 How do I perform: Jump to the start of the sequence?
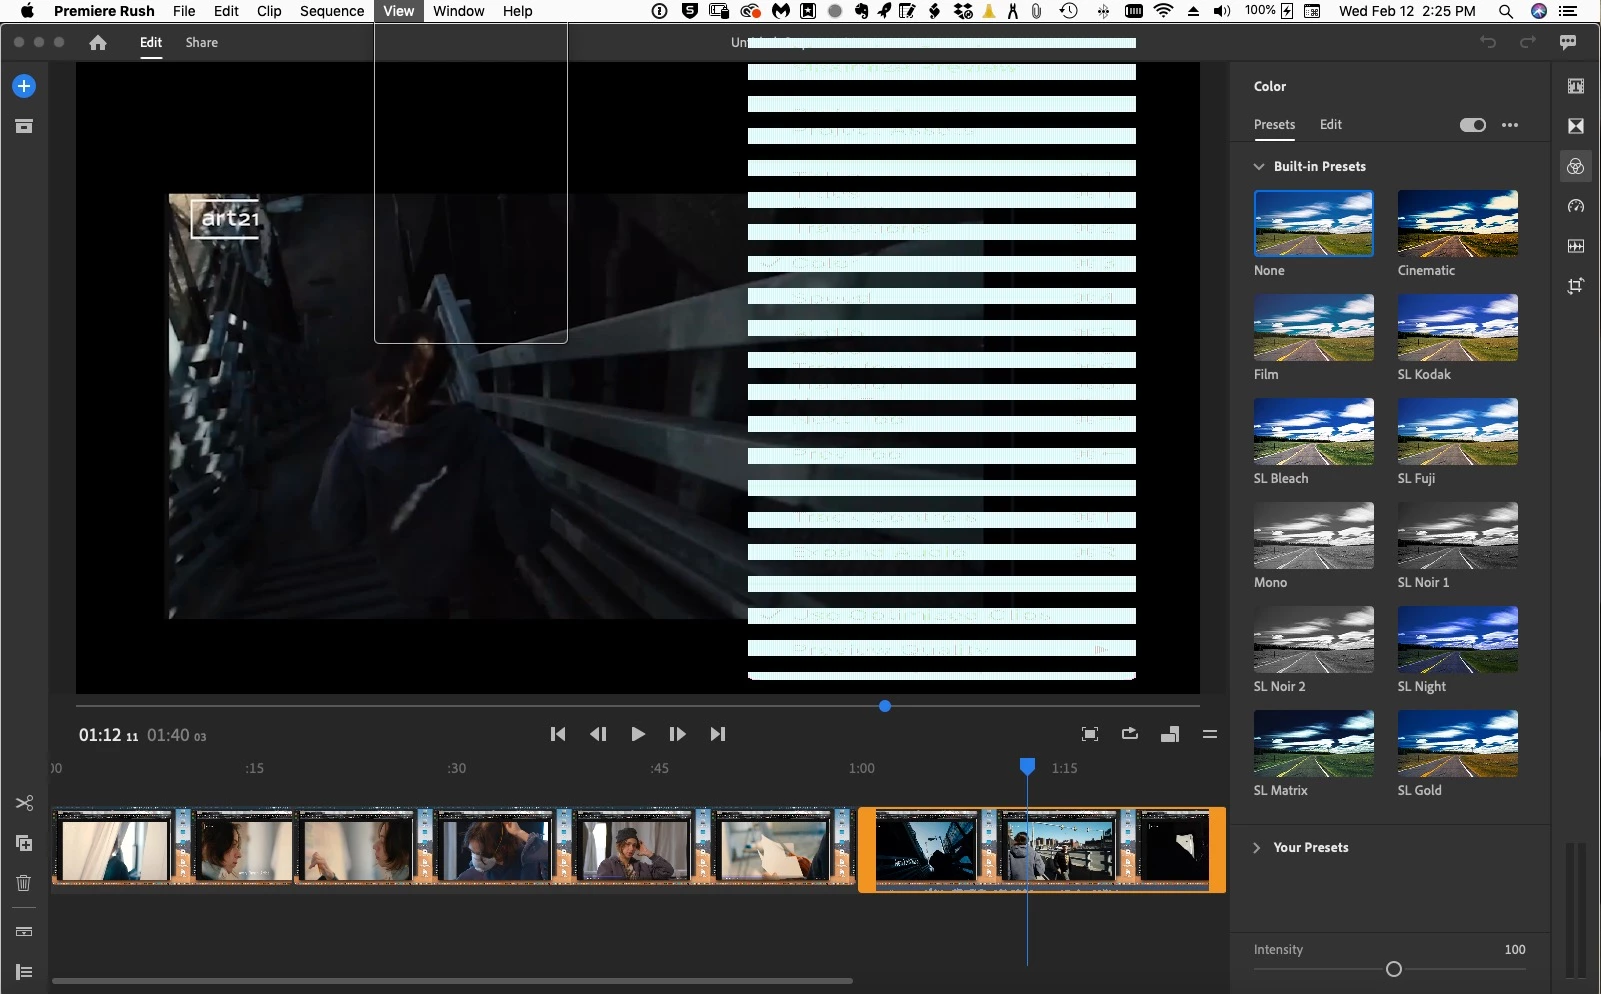click(x=558, y=734)
